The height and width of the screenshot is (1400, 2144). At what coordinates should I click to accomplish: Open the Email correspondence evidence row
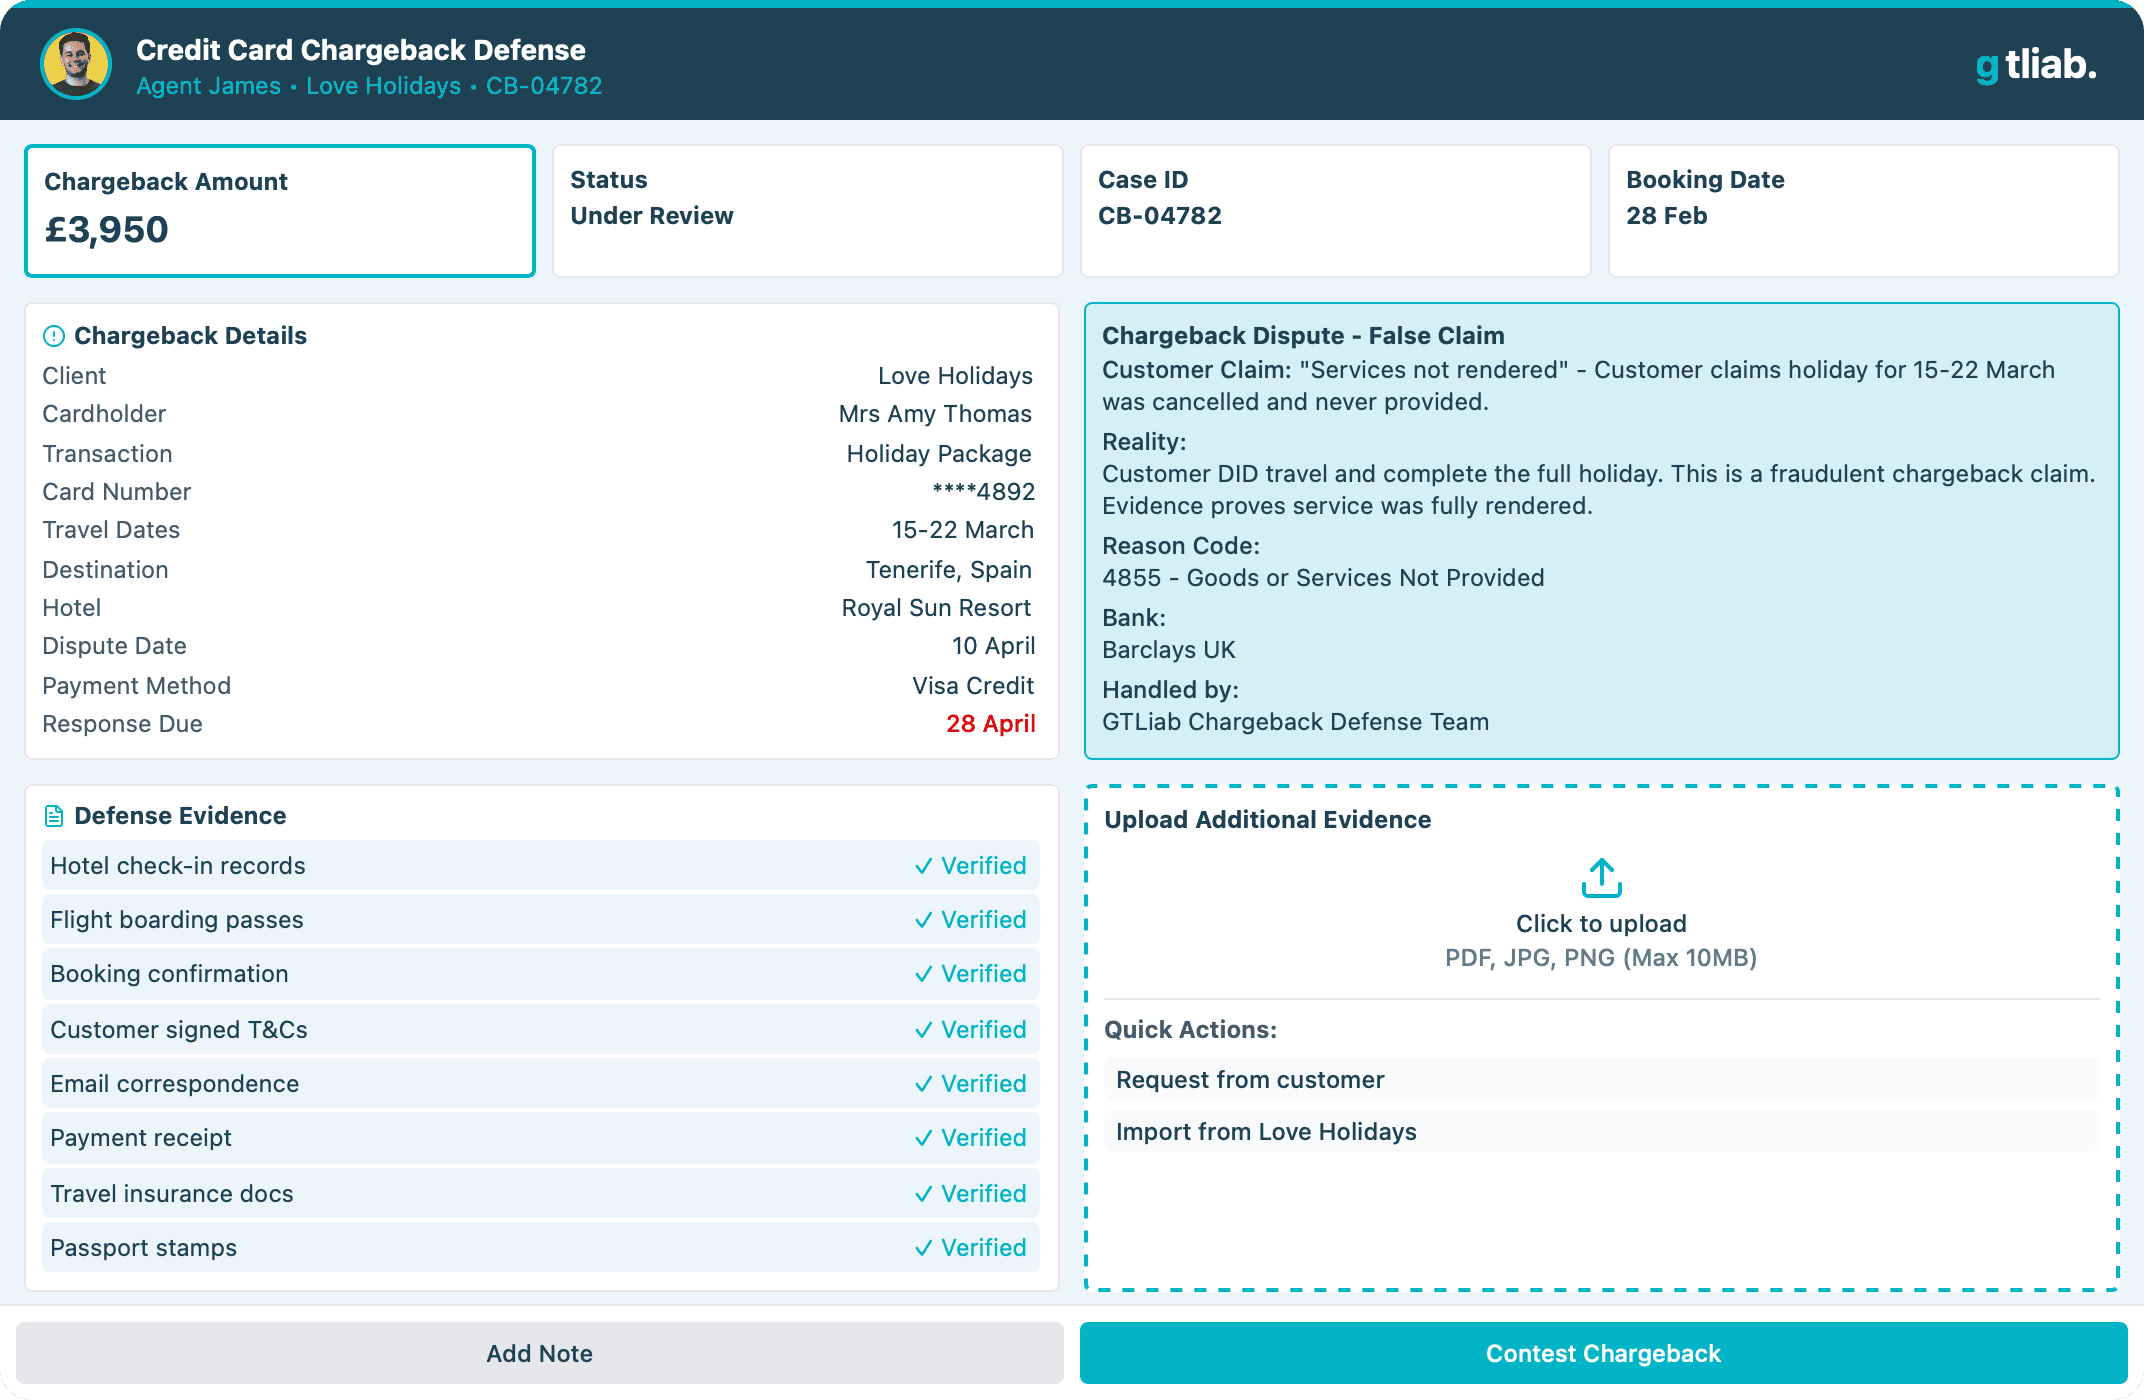coord(540,1084)
